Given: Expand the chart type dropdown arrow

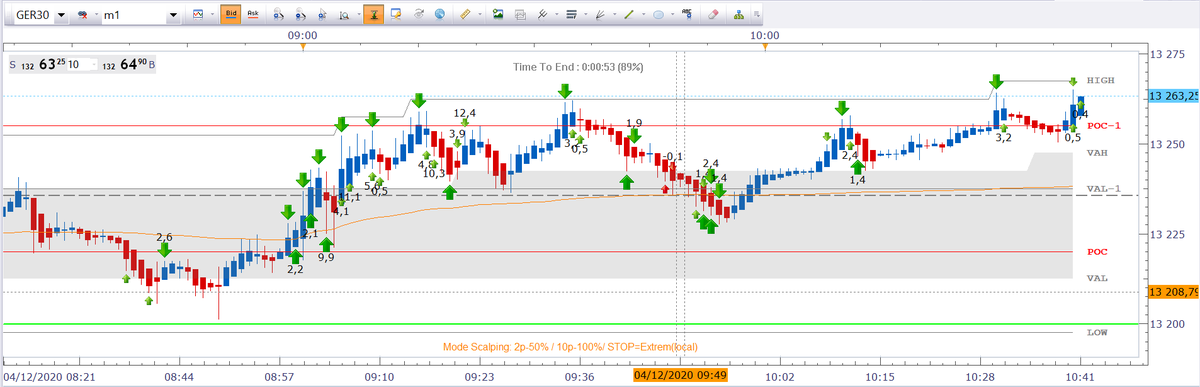Looking at the screenshot, I should pyautogui.click(x=211, y=15).
